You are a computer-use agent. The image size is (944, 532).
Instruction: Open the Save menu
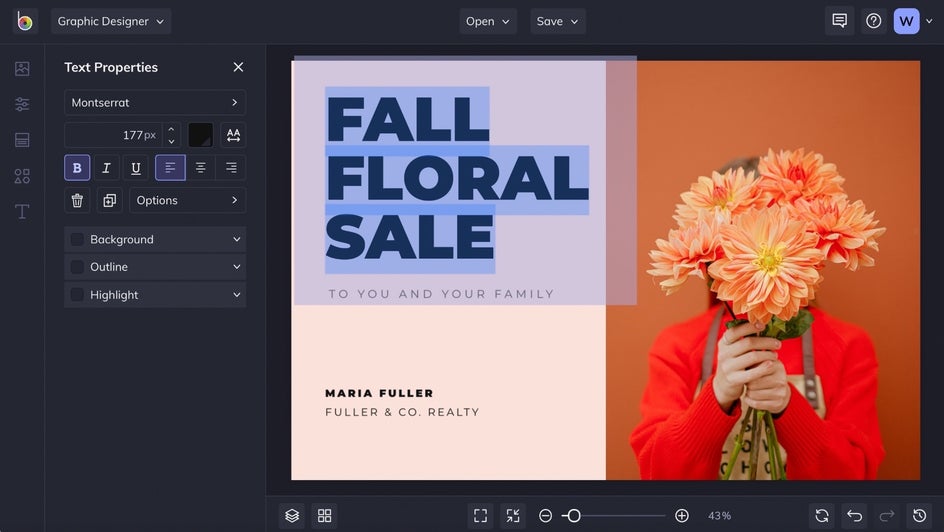pos(558,21)
